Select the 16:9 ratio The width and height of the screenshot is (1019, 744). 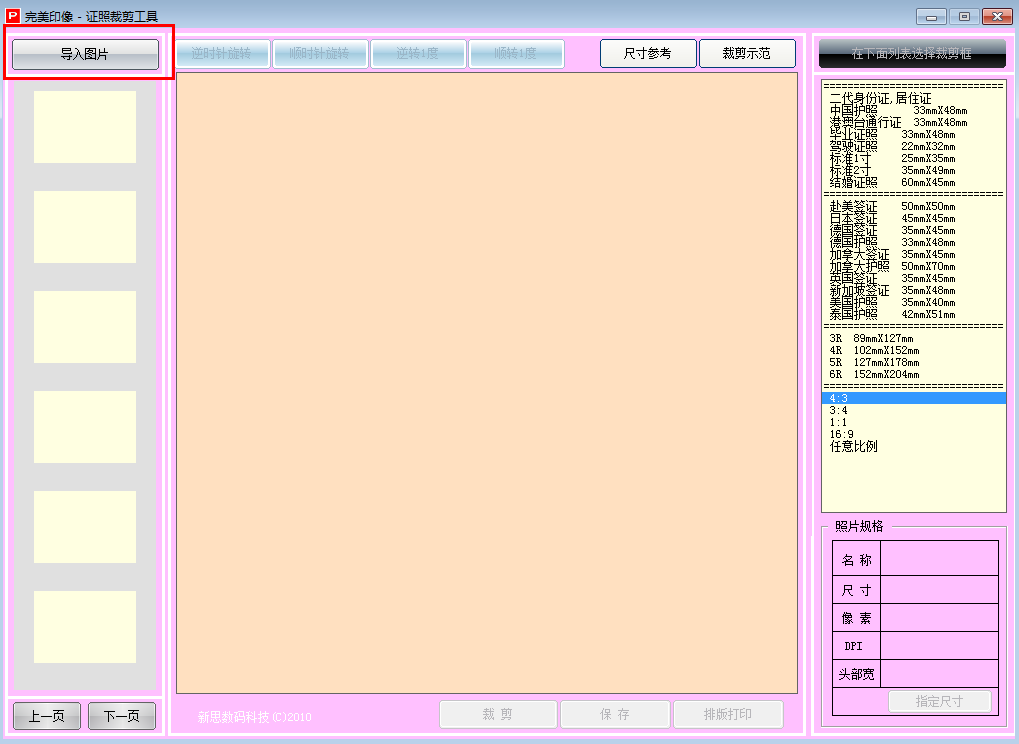click(914, 435)
